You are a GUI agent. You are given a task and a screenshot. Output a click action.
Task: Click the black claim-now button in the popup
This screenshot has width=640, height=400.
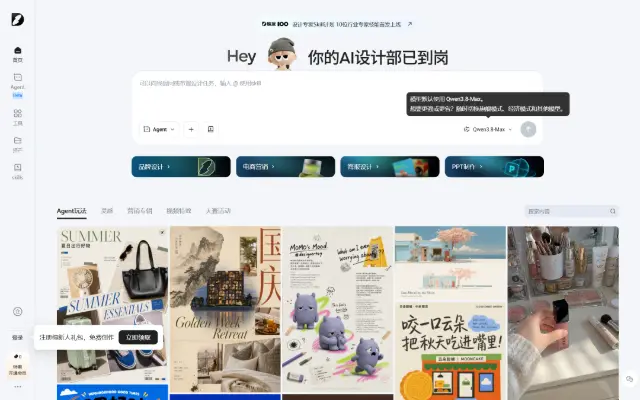[x=138, y=337]
